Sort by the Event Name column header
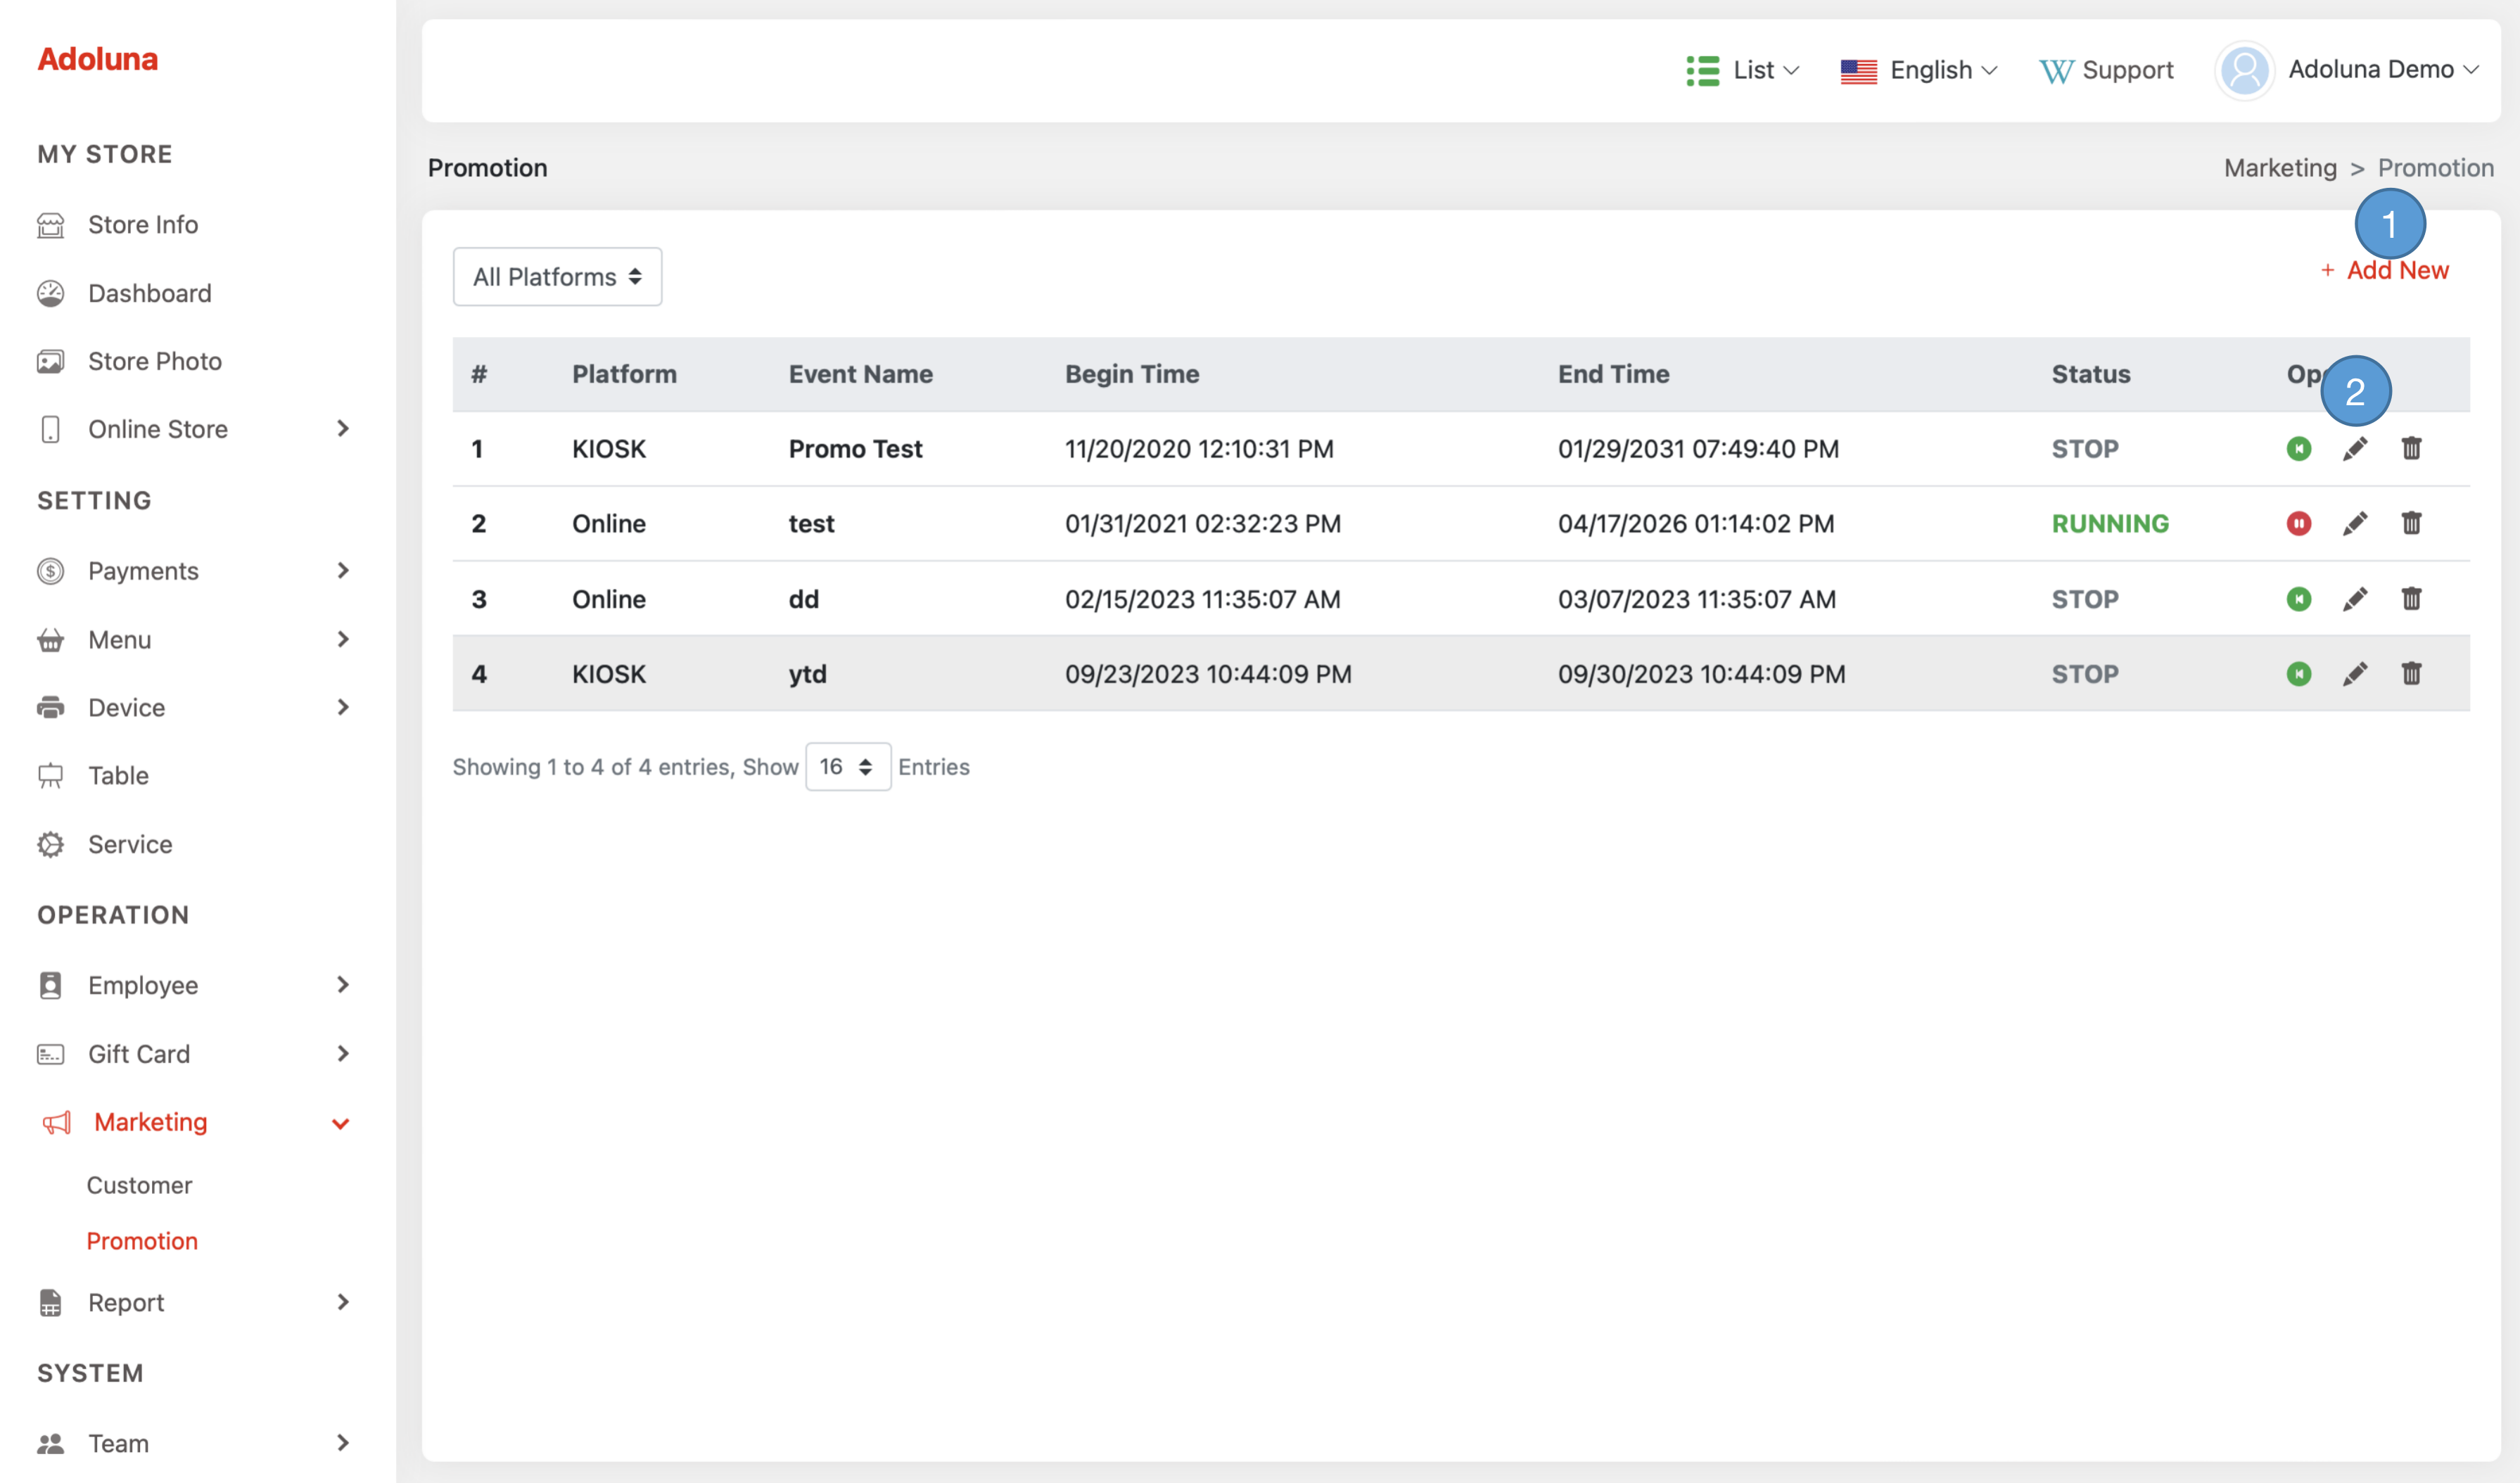Image resolution: width=2520 pixels, height=1483 pixels. point(861,374)
